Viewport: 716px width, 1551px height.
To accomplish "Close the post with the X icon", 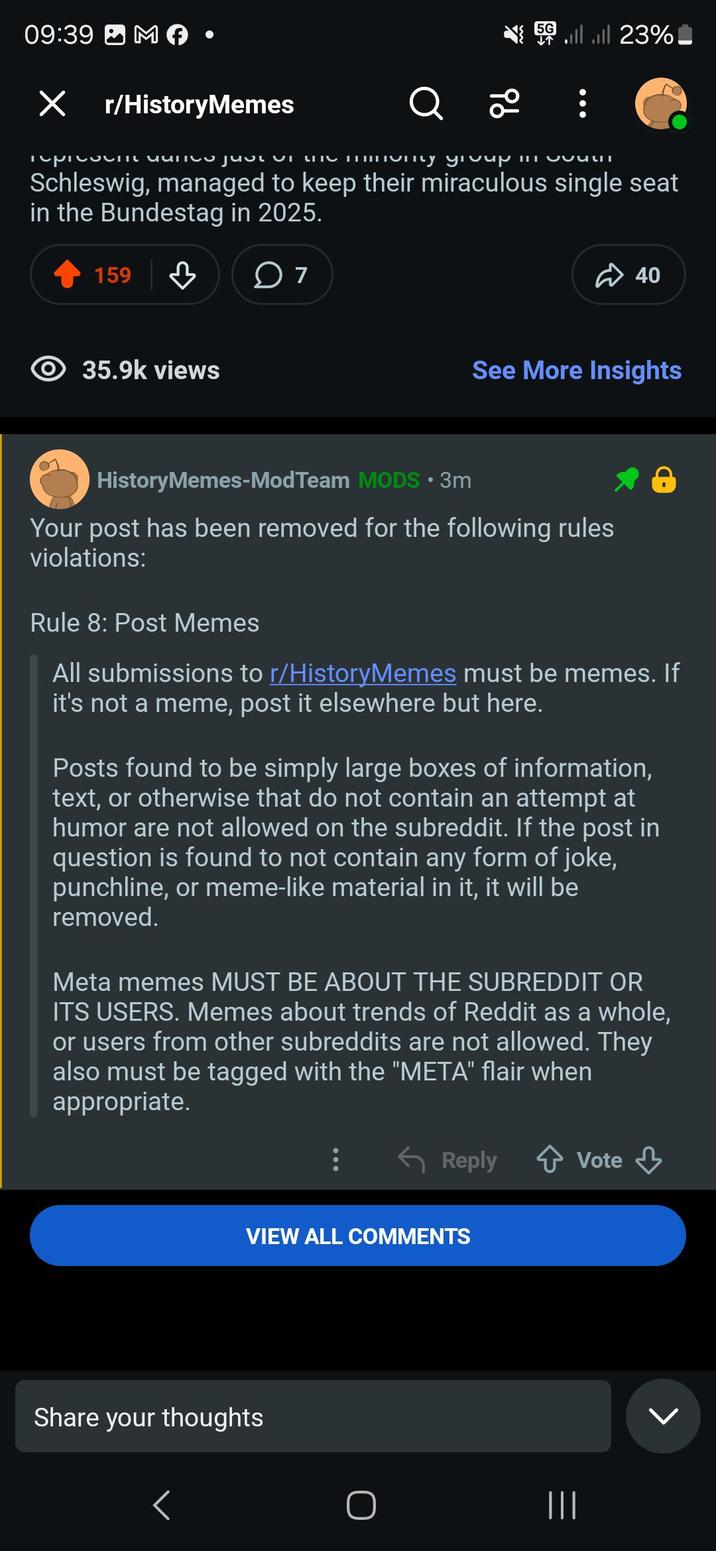I will (52, 104).
